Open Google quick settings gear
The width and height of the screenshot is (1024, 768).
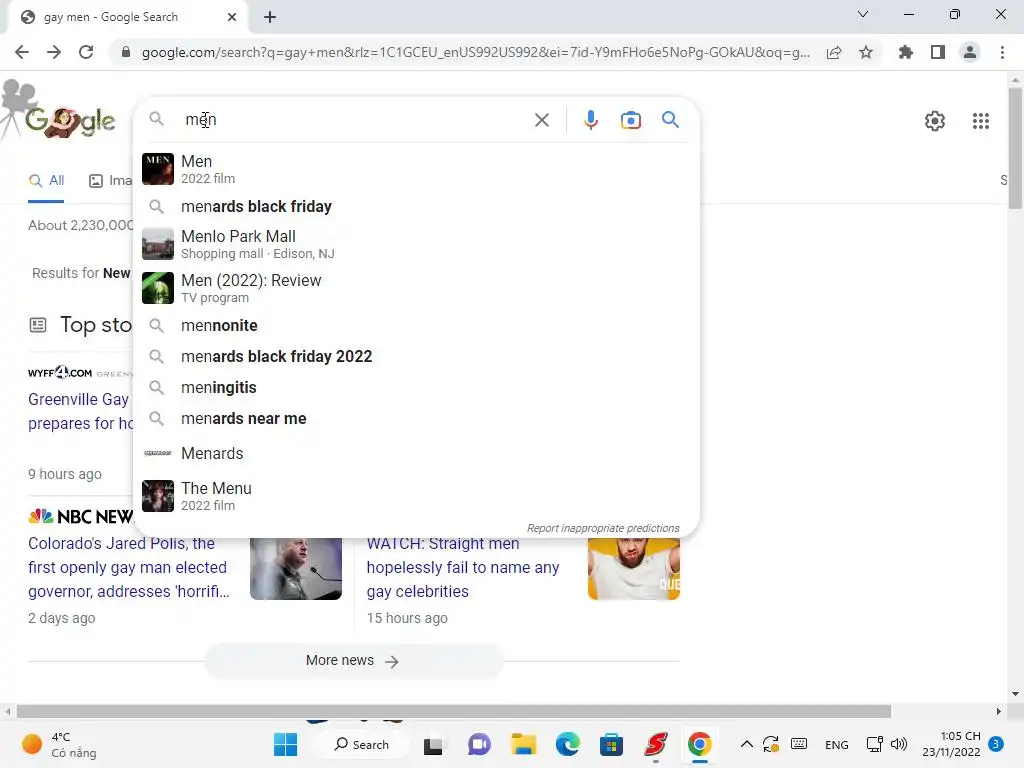point(935,121)
